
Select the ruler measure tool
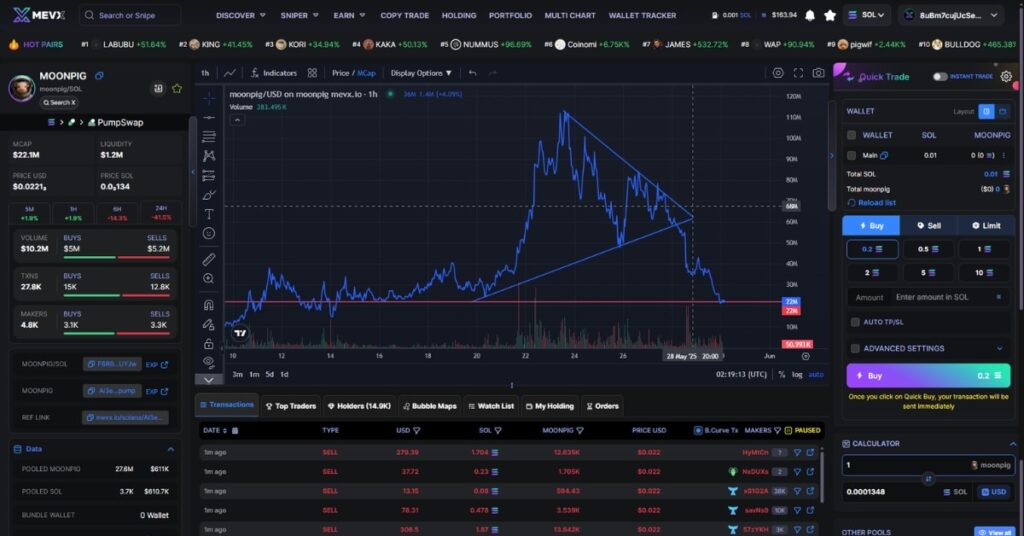coord(209,259)
